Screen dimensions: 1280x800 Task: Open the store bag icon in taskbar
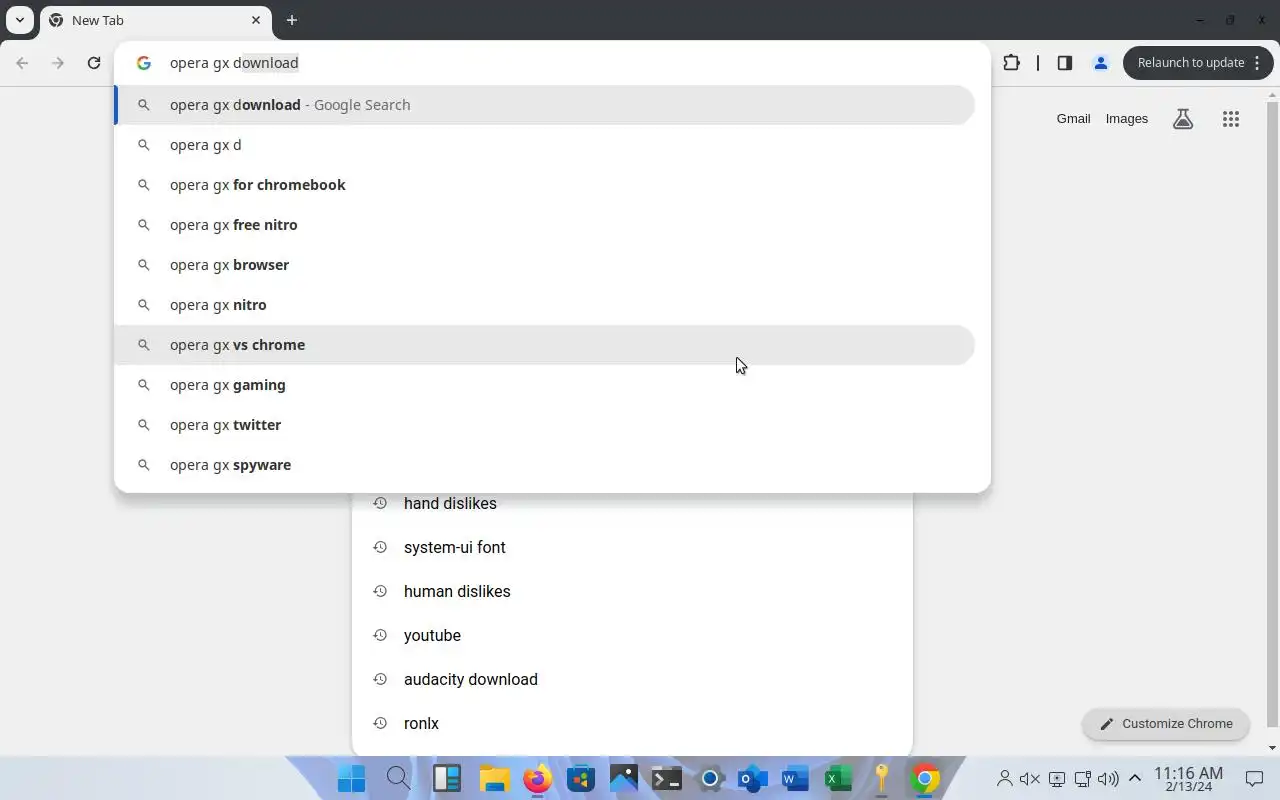pyautogui.click(x=581, y=779)
